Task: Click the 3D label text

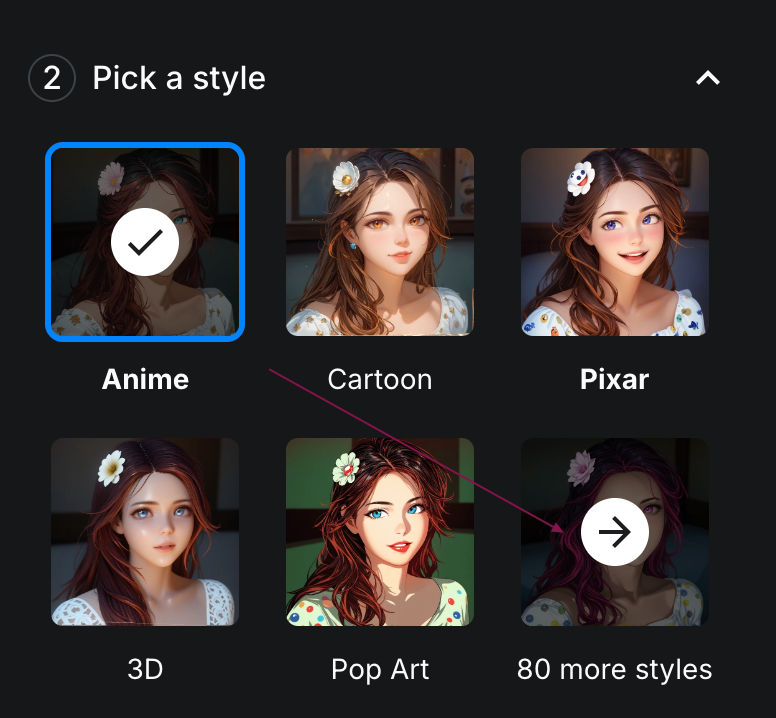Action: click(145, 670)
